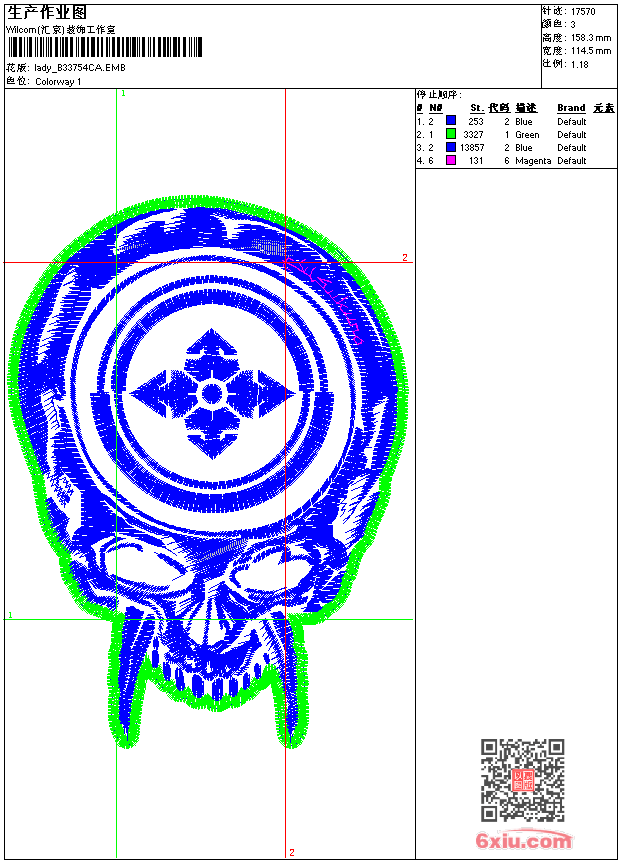This screenshot has height=860, width=620.
Task: Click the green swatch in the 3327-stitch row
Action: (451, 134)
